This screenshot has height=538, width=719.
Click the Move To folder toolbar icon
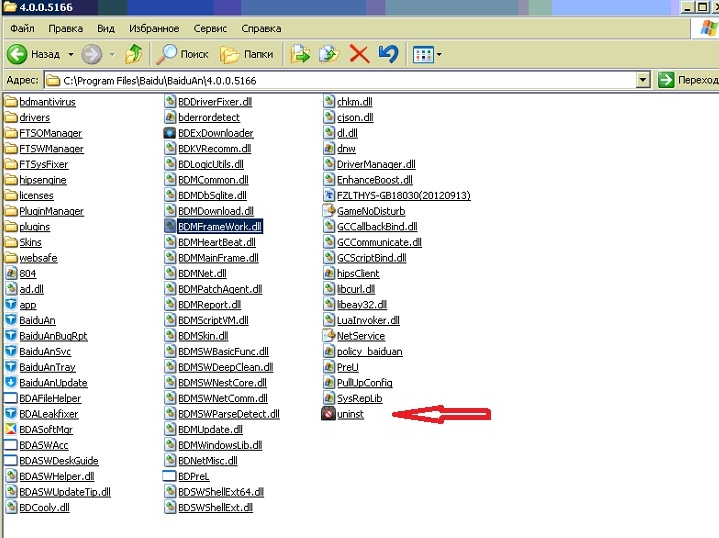click(300, 54)
